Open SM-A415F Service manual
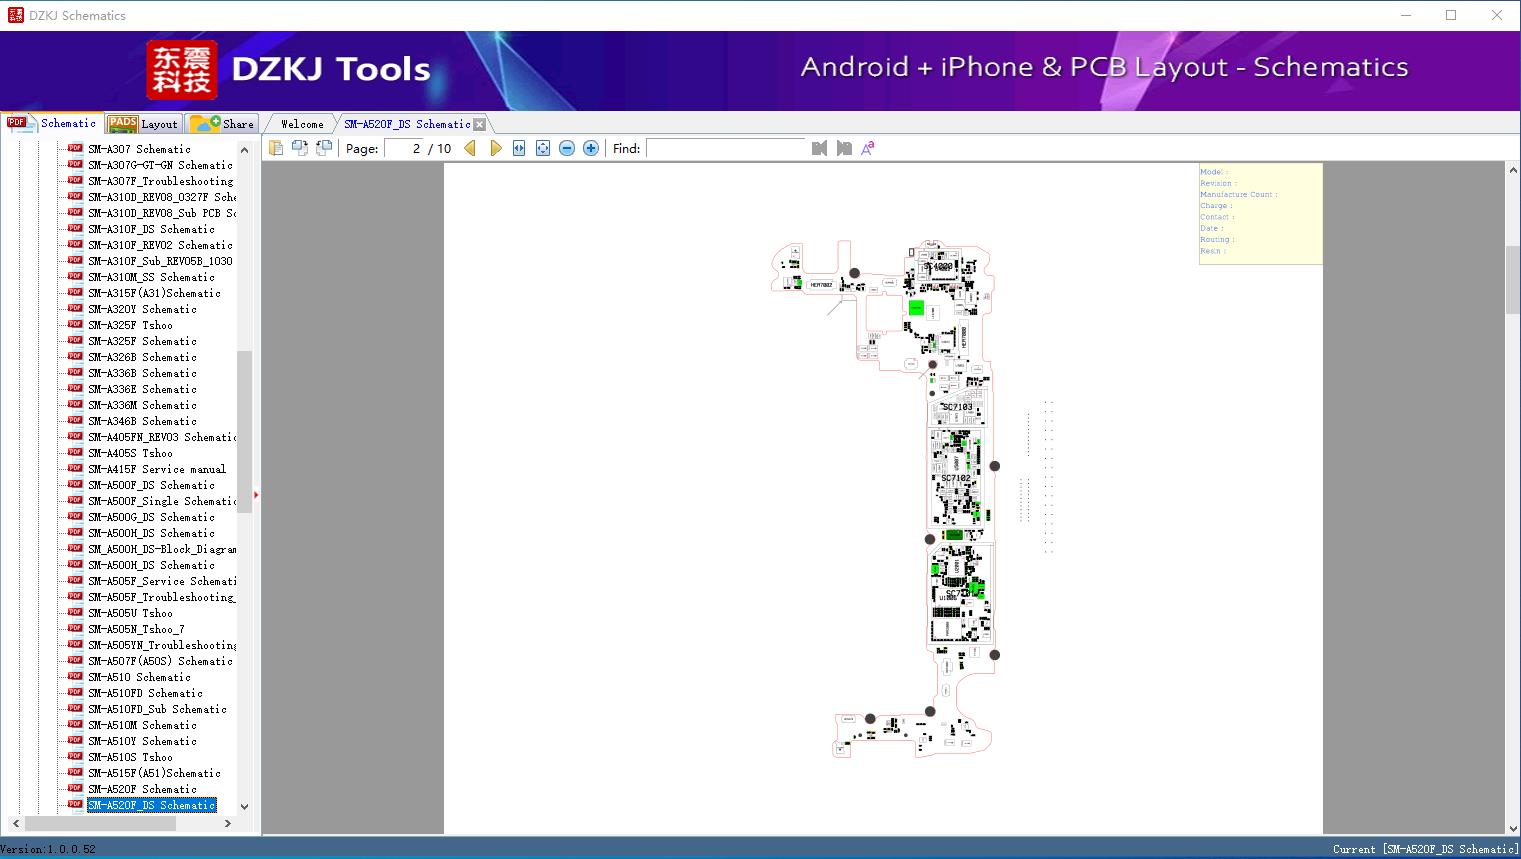The image size is (1521, 859). (157, 469)
